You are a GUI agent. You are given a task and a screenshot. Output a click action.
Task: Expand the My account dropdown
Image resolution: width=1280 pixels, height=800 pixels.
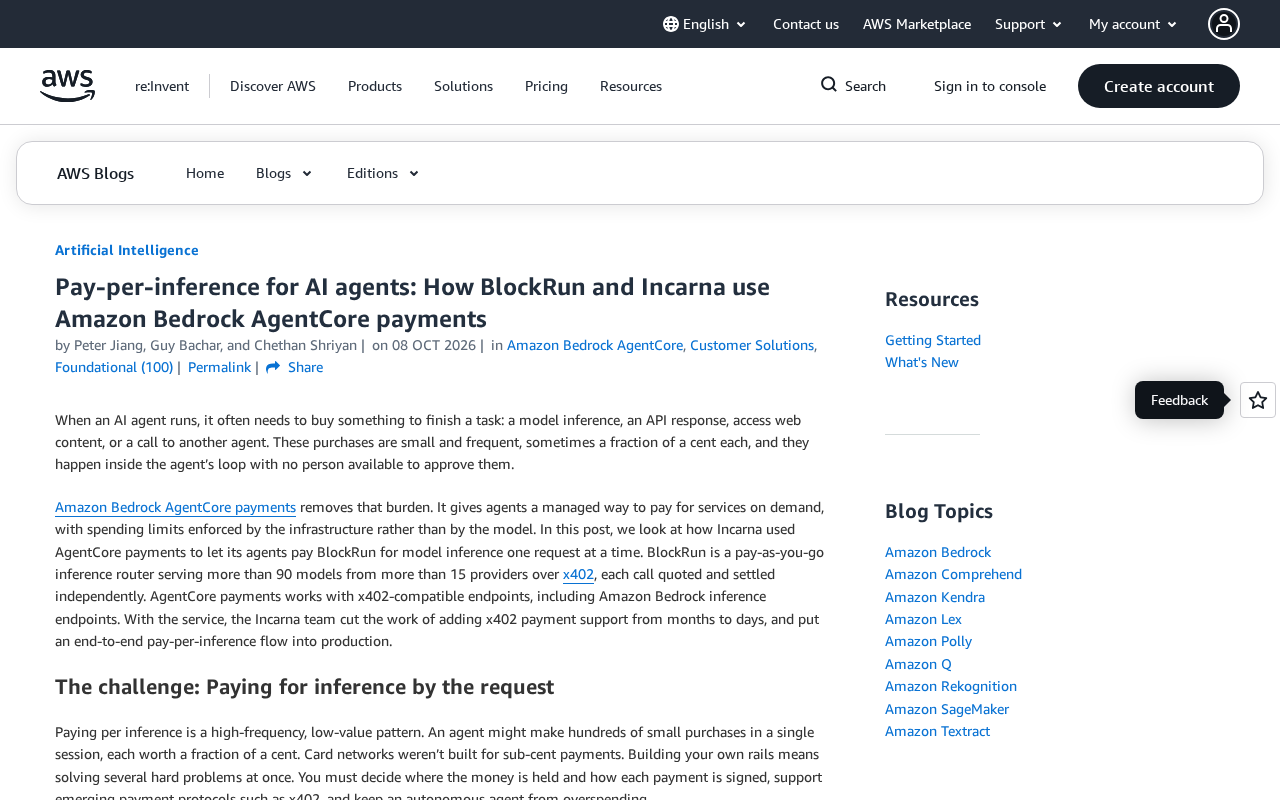click(x=1134, y=24)
